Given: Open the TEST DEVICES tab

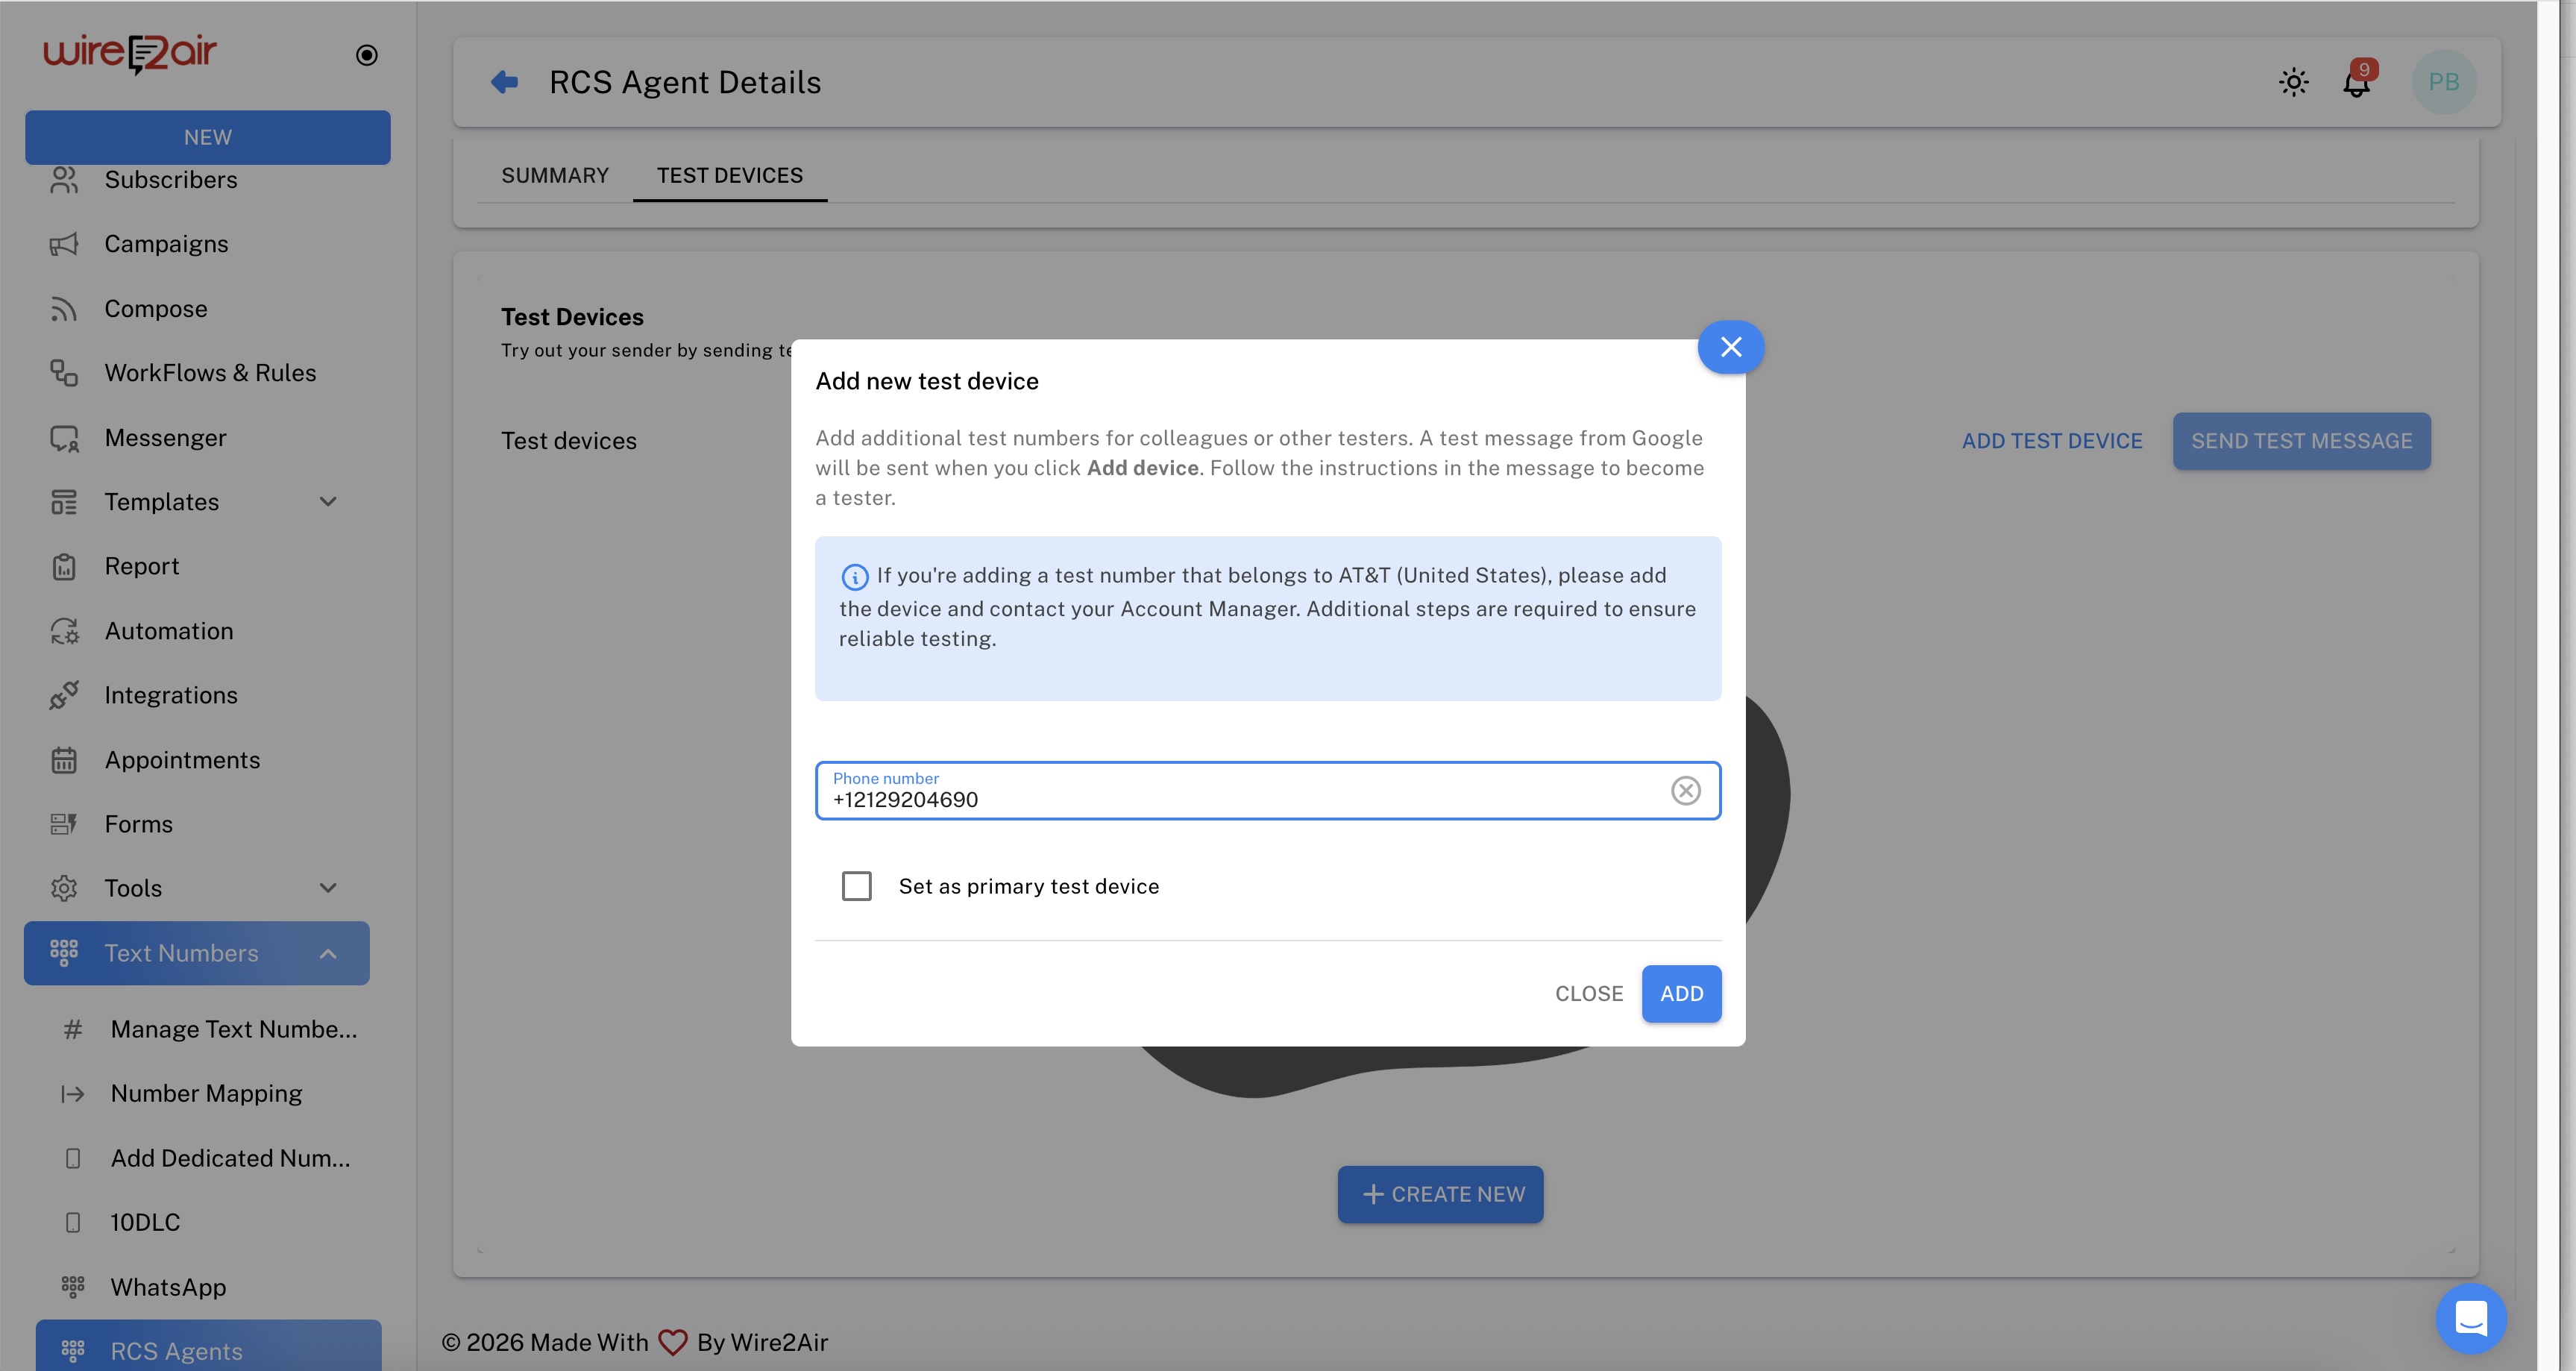Looking at the screenshot, I should pyautogui.click(x=730, y=175).
